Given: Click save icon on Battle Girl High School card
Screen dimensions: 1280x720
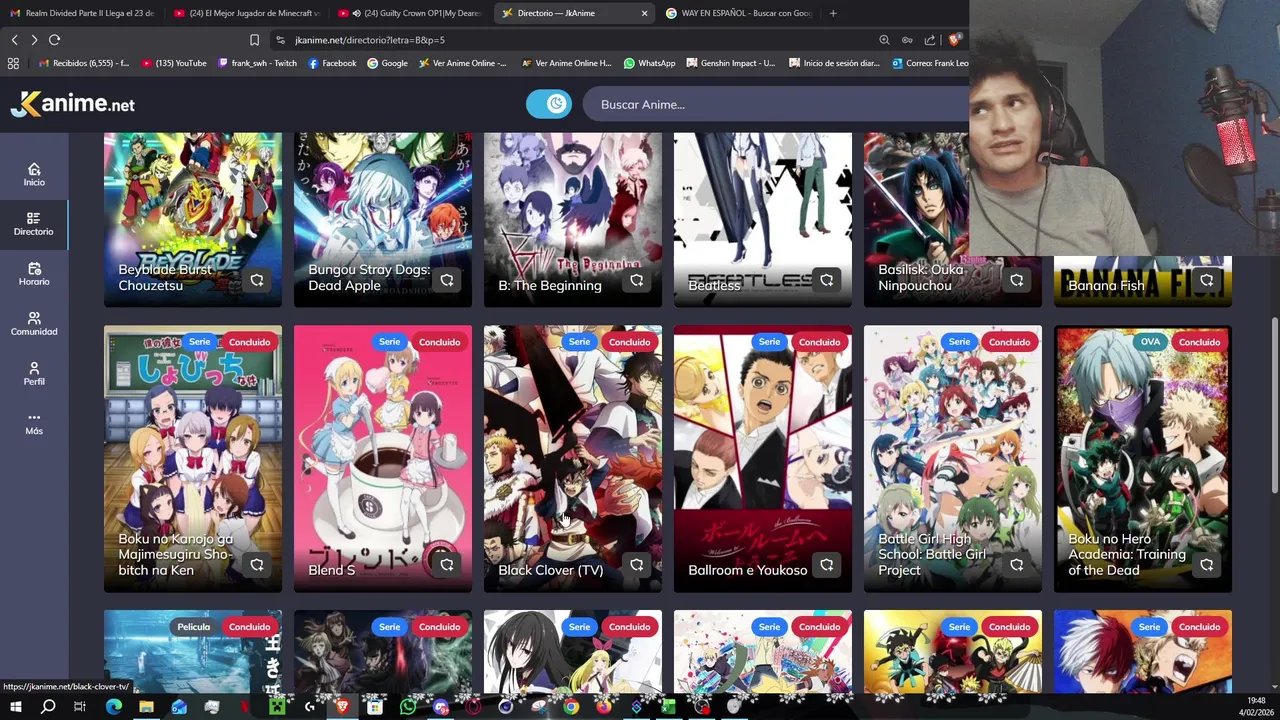Looking at the screenshot, I should pyautogui.click(x=1017, y=565).
